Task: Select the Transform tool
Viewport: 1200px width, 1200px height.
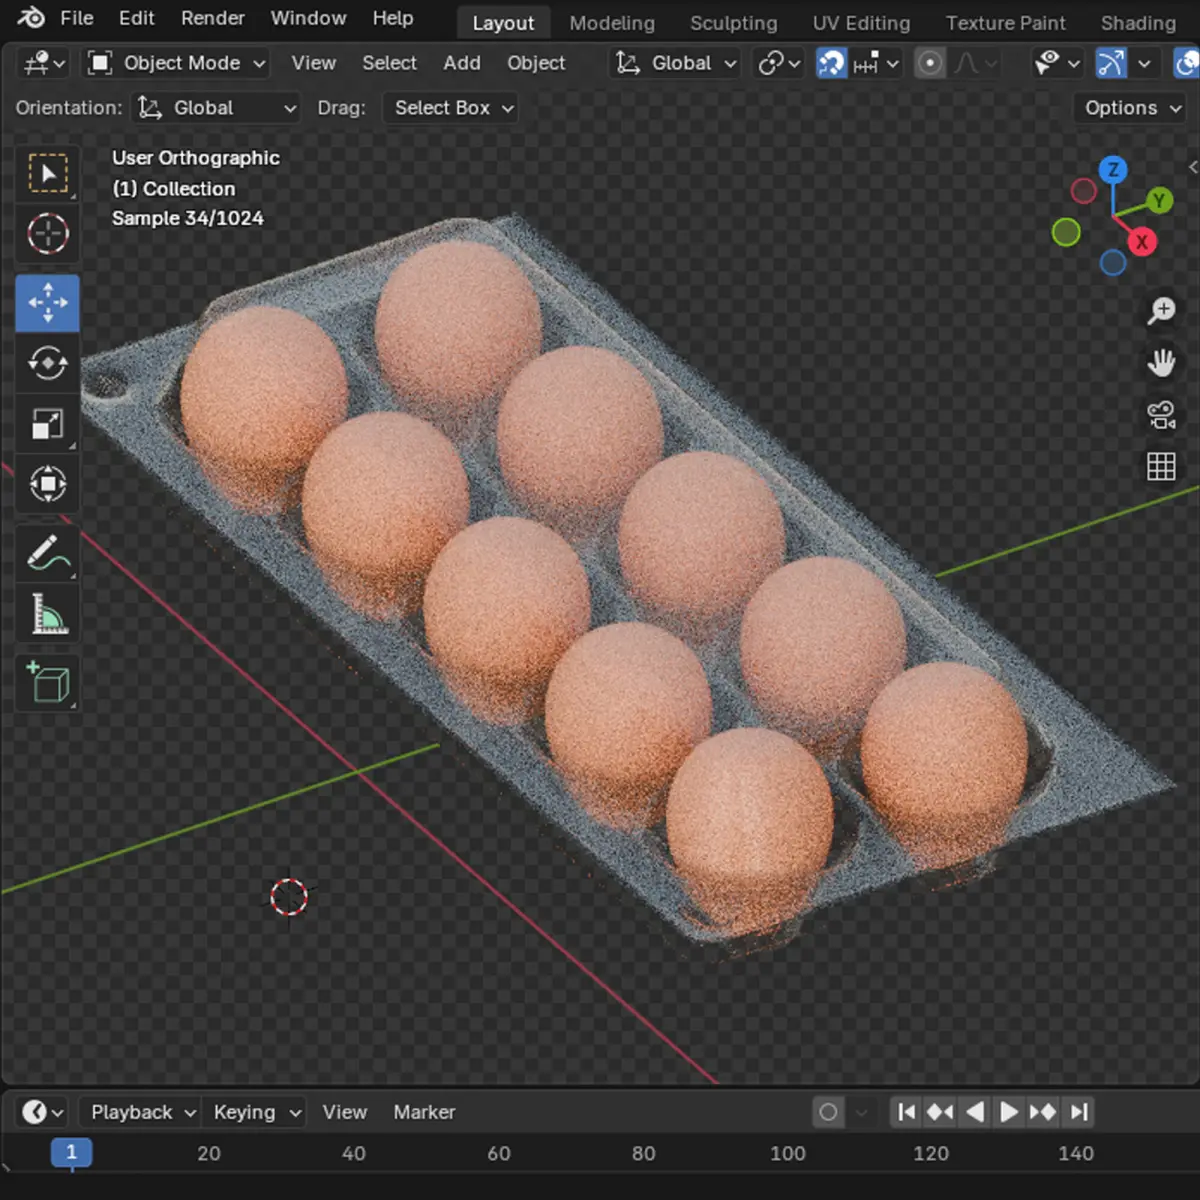Action: (48, 484)
